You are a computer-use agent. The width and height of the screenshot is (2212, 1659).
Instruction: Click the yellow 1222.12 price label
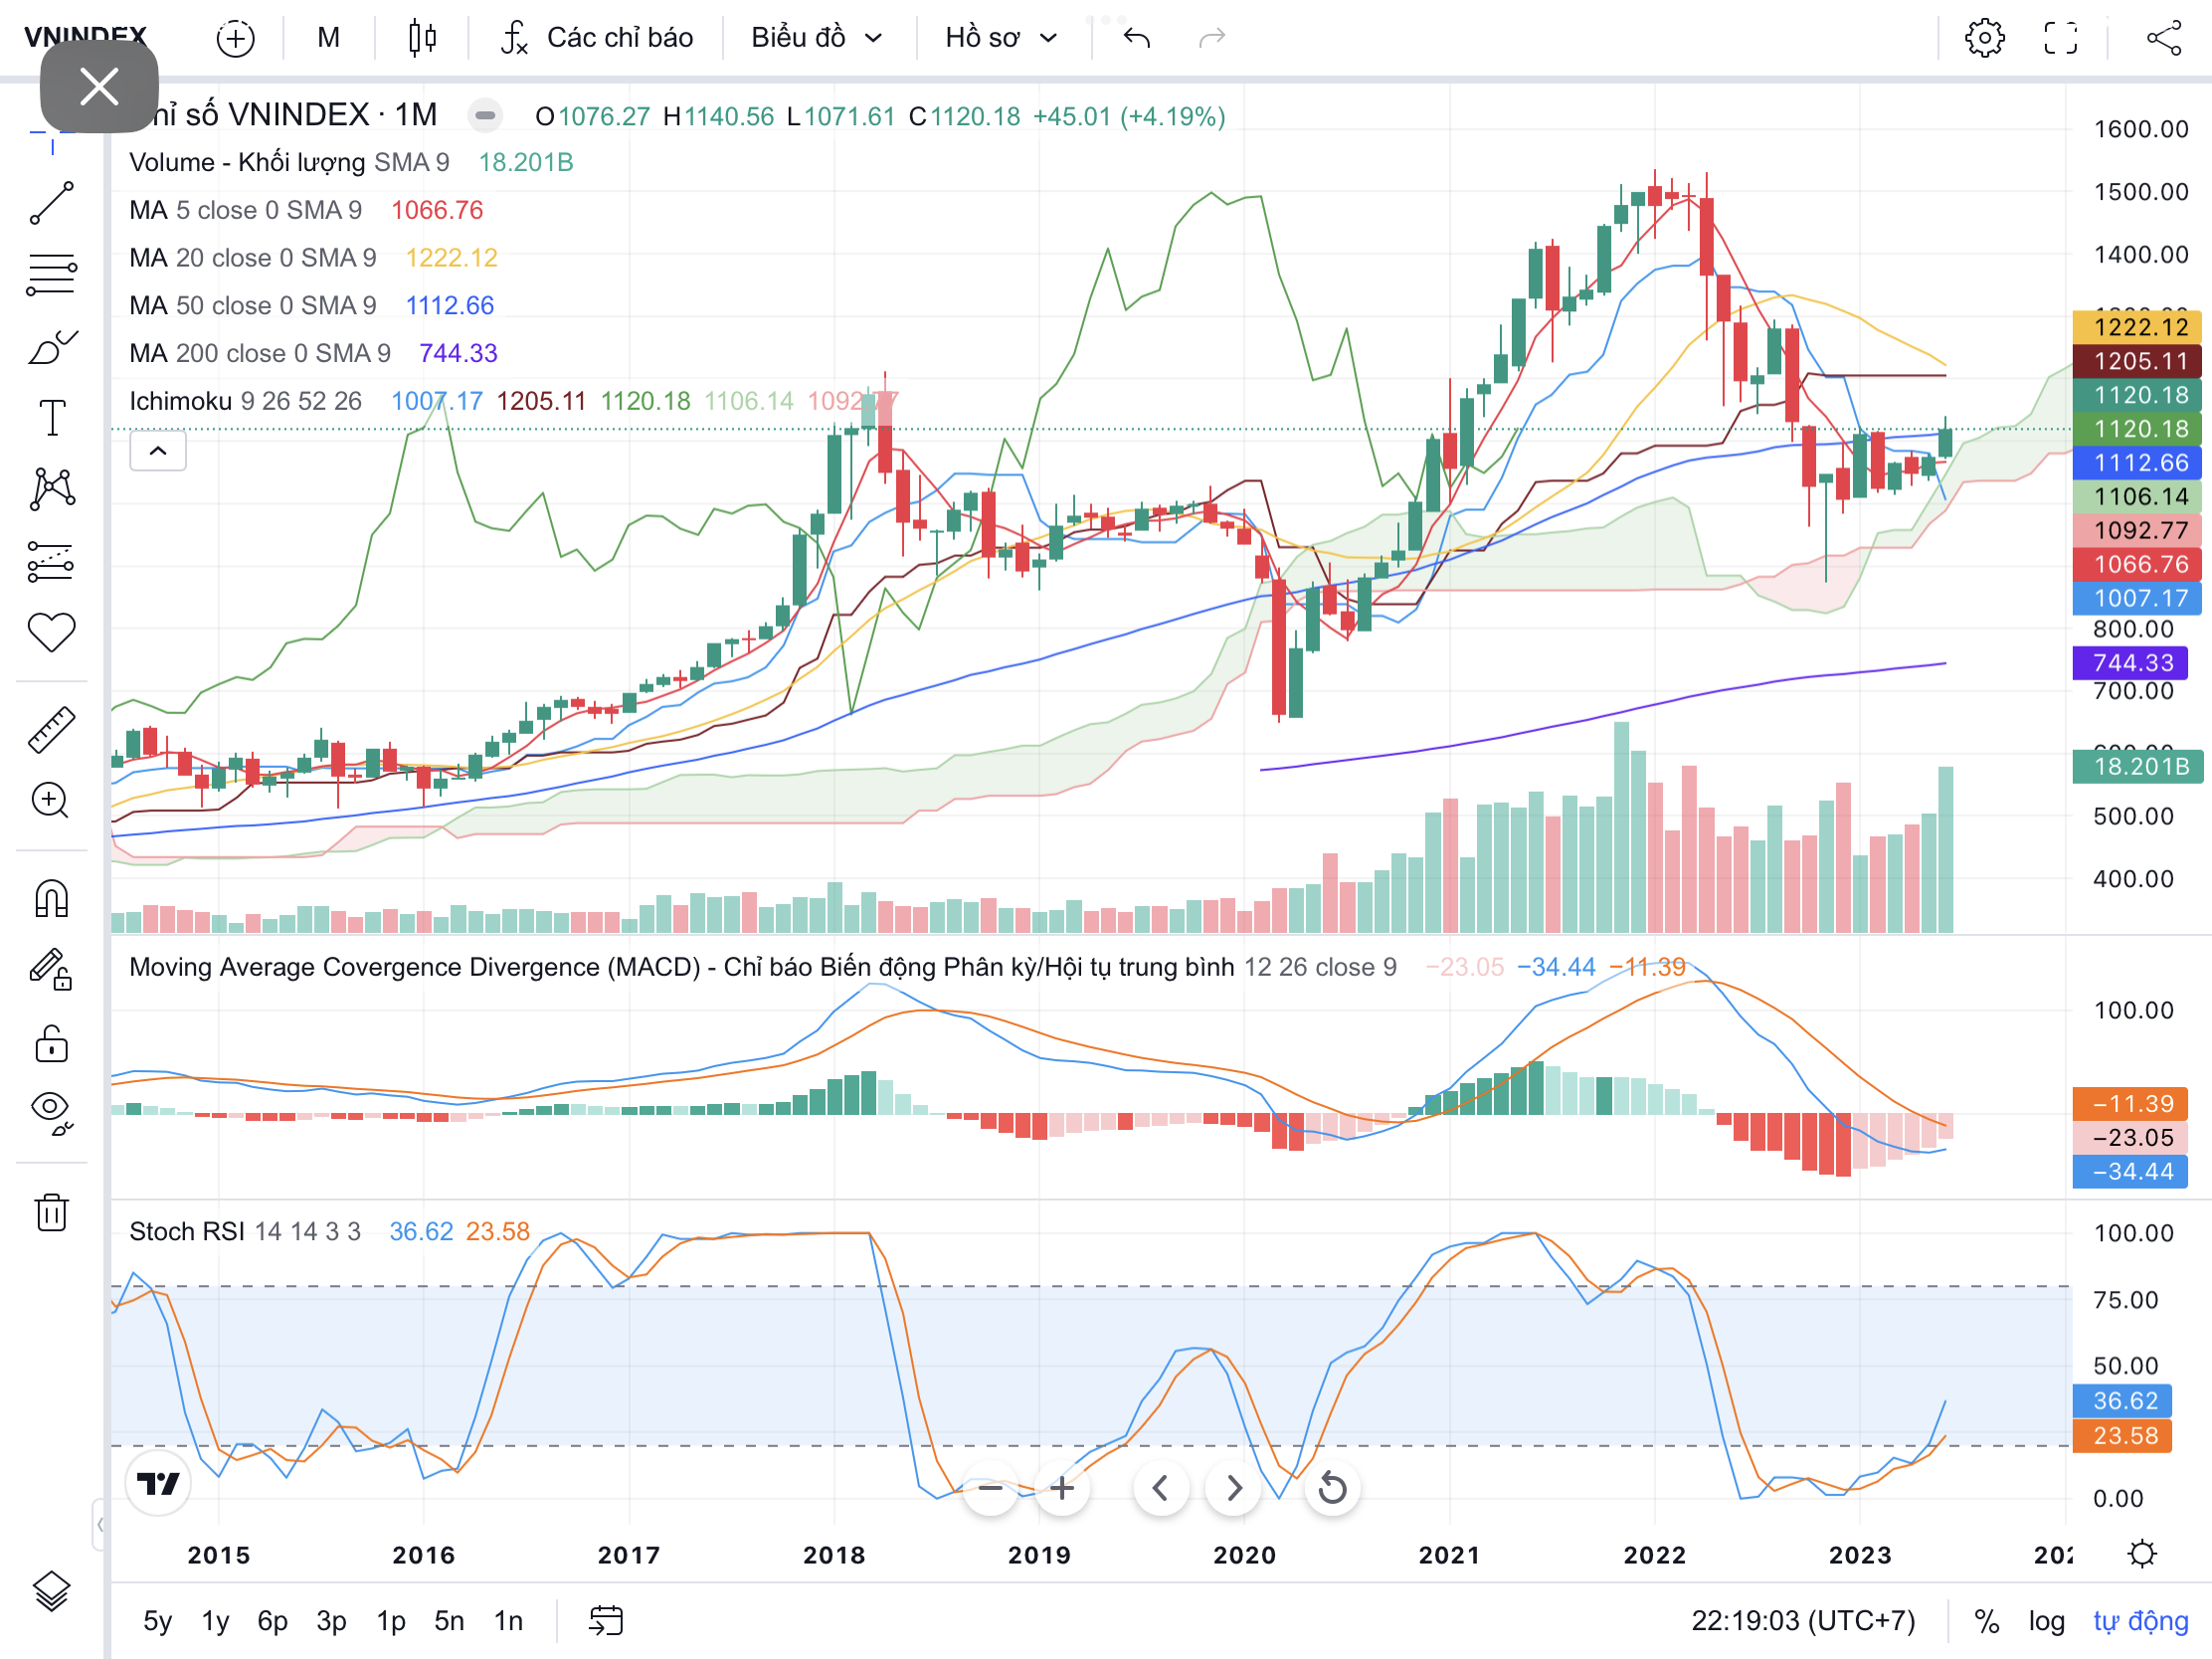pos(2136,327)
